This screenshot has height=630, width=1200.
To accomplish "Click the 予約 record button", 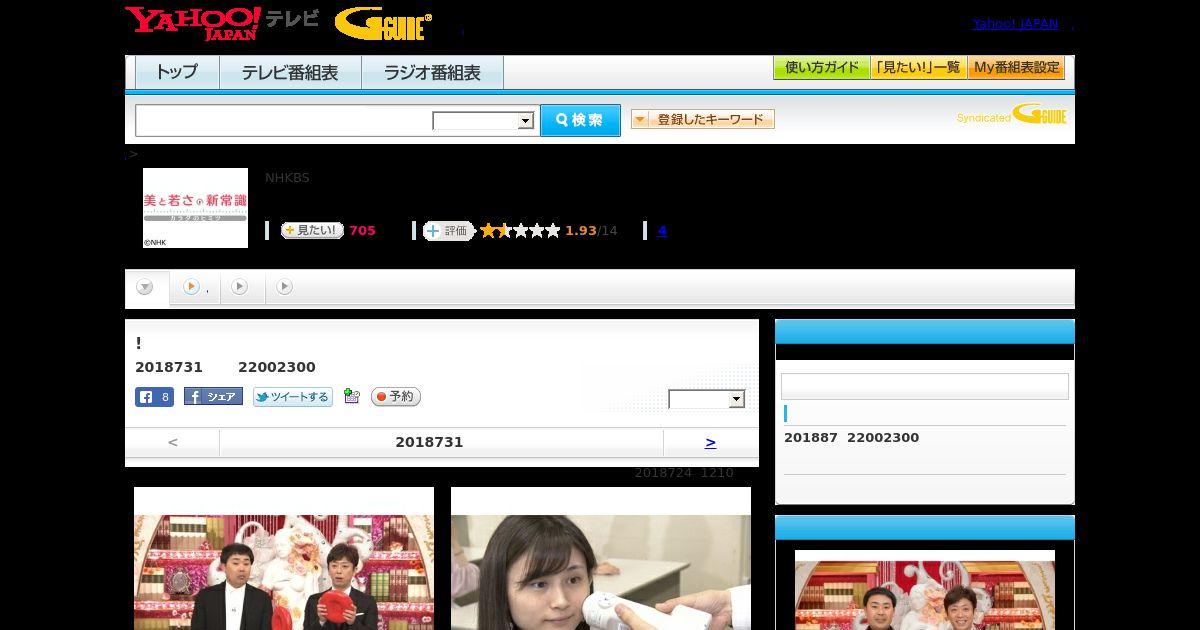I will [x=396, y=397].
